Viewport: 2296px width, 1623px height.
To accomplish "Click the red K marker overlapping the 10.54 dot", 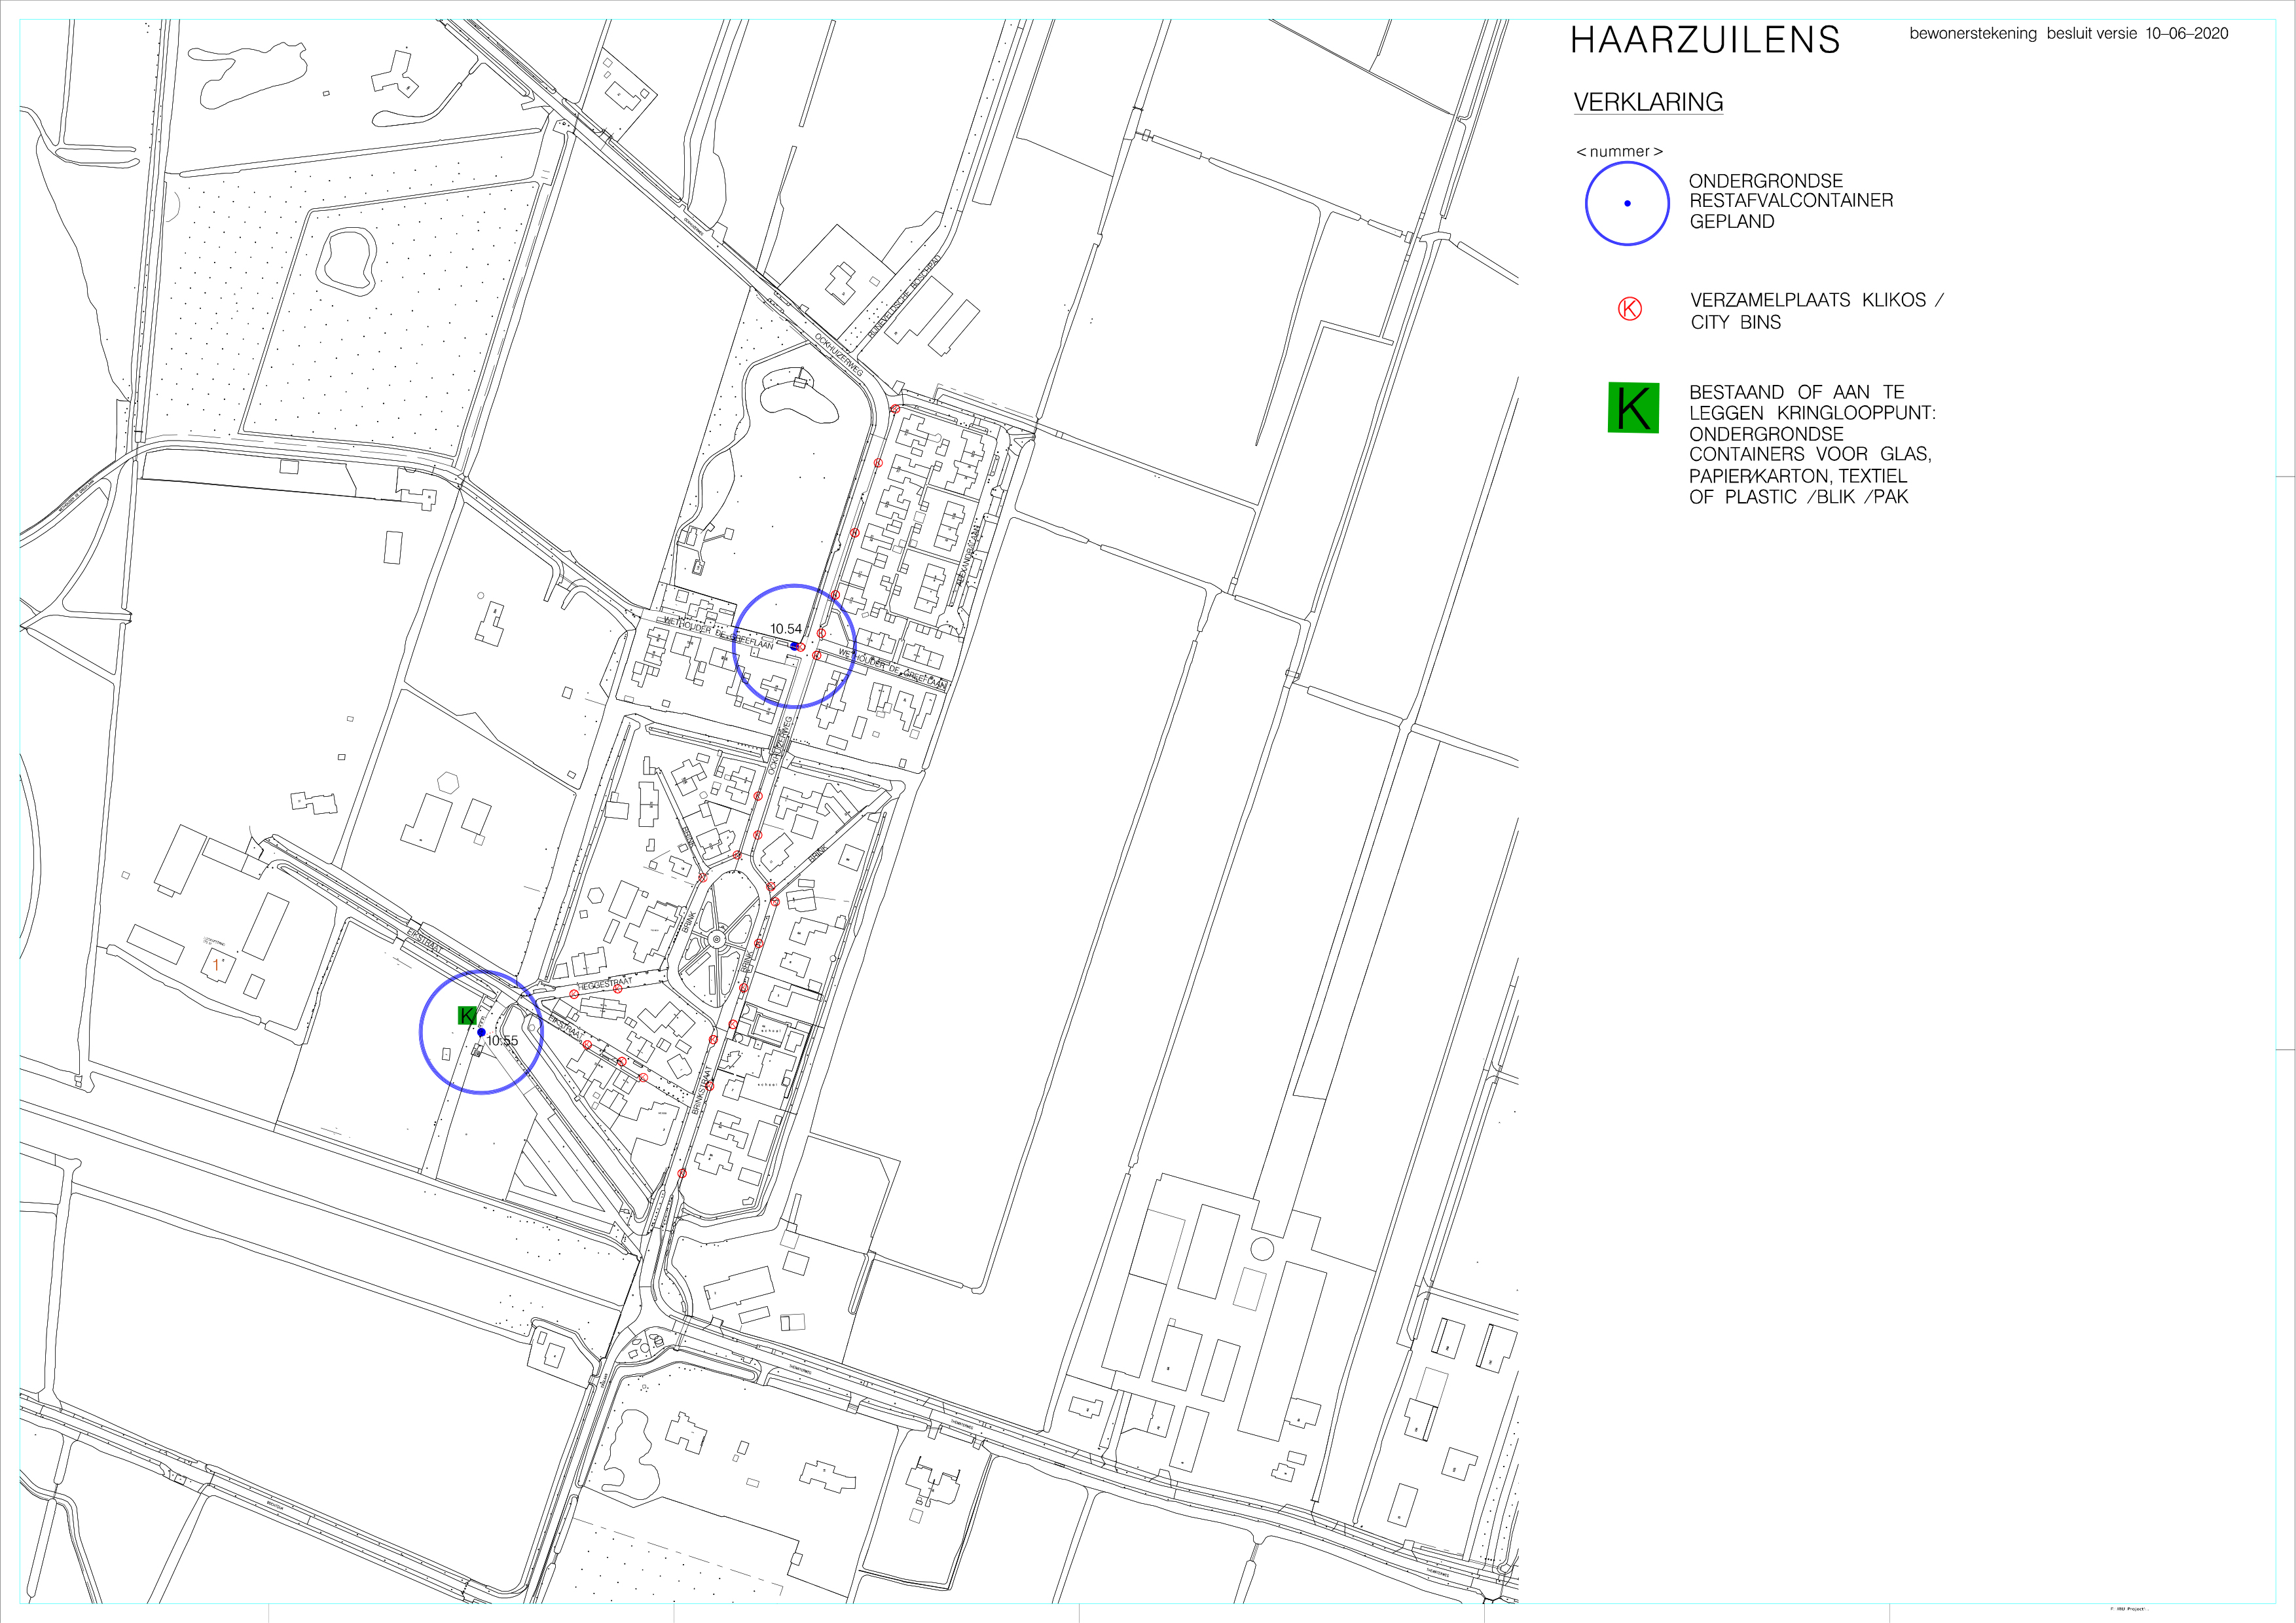I will point(801,647).
